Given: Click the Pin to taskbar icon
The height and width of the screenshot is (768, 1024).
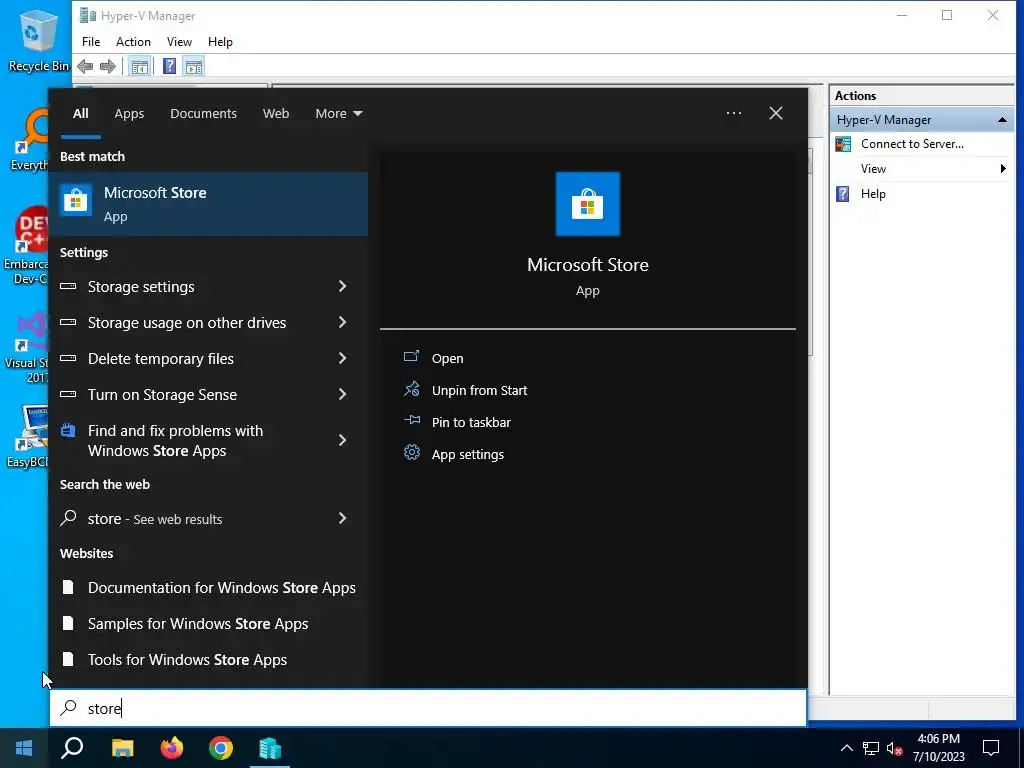Looking at the screenshot, I should (411, 421).
